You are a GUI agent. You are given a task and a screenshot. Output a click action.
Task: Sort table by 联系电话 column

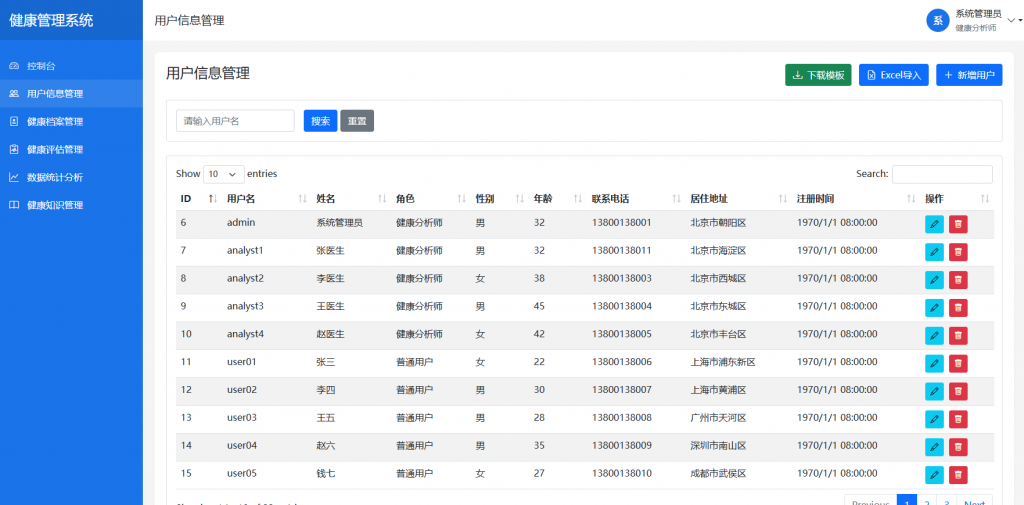tap(636, 199)
